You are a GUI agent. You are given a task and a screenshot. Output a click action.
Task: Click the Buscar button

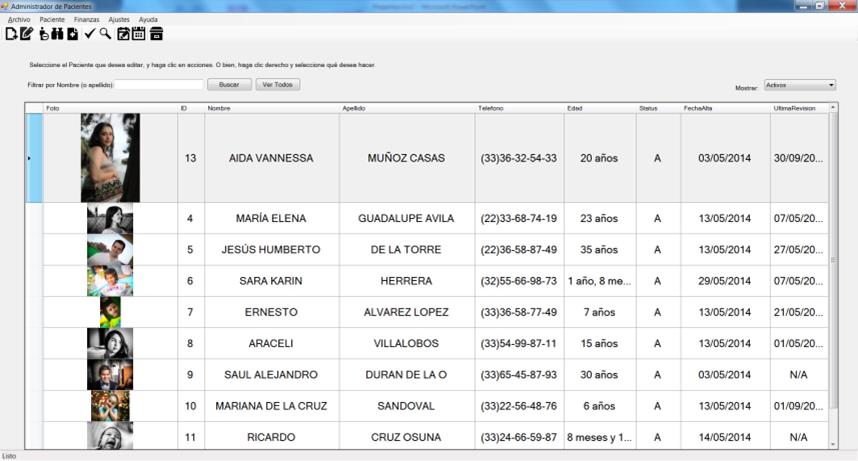click(229, 85)
